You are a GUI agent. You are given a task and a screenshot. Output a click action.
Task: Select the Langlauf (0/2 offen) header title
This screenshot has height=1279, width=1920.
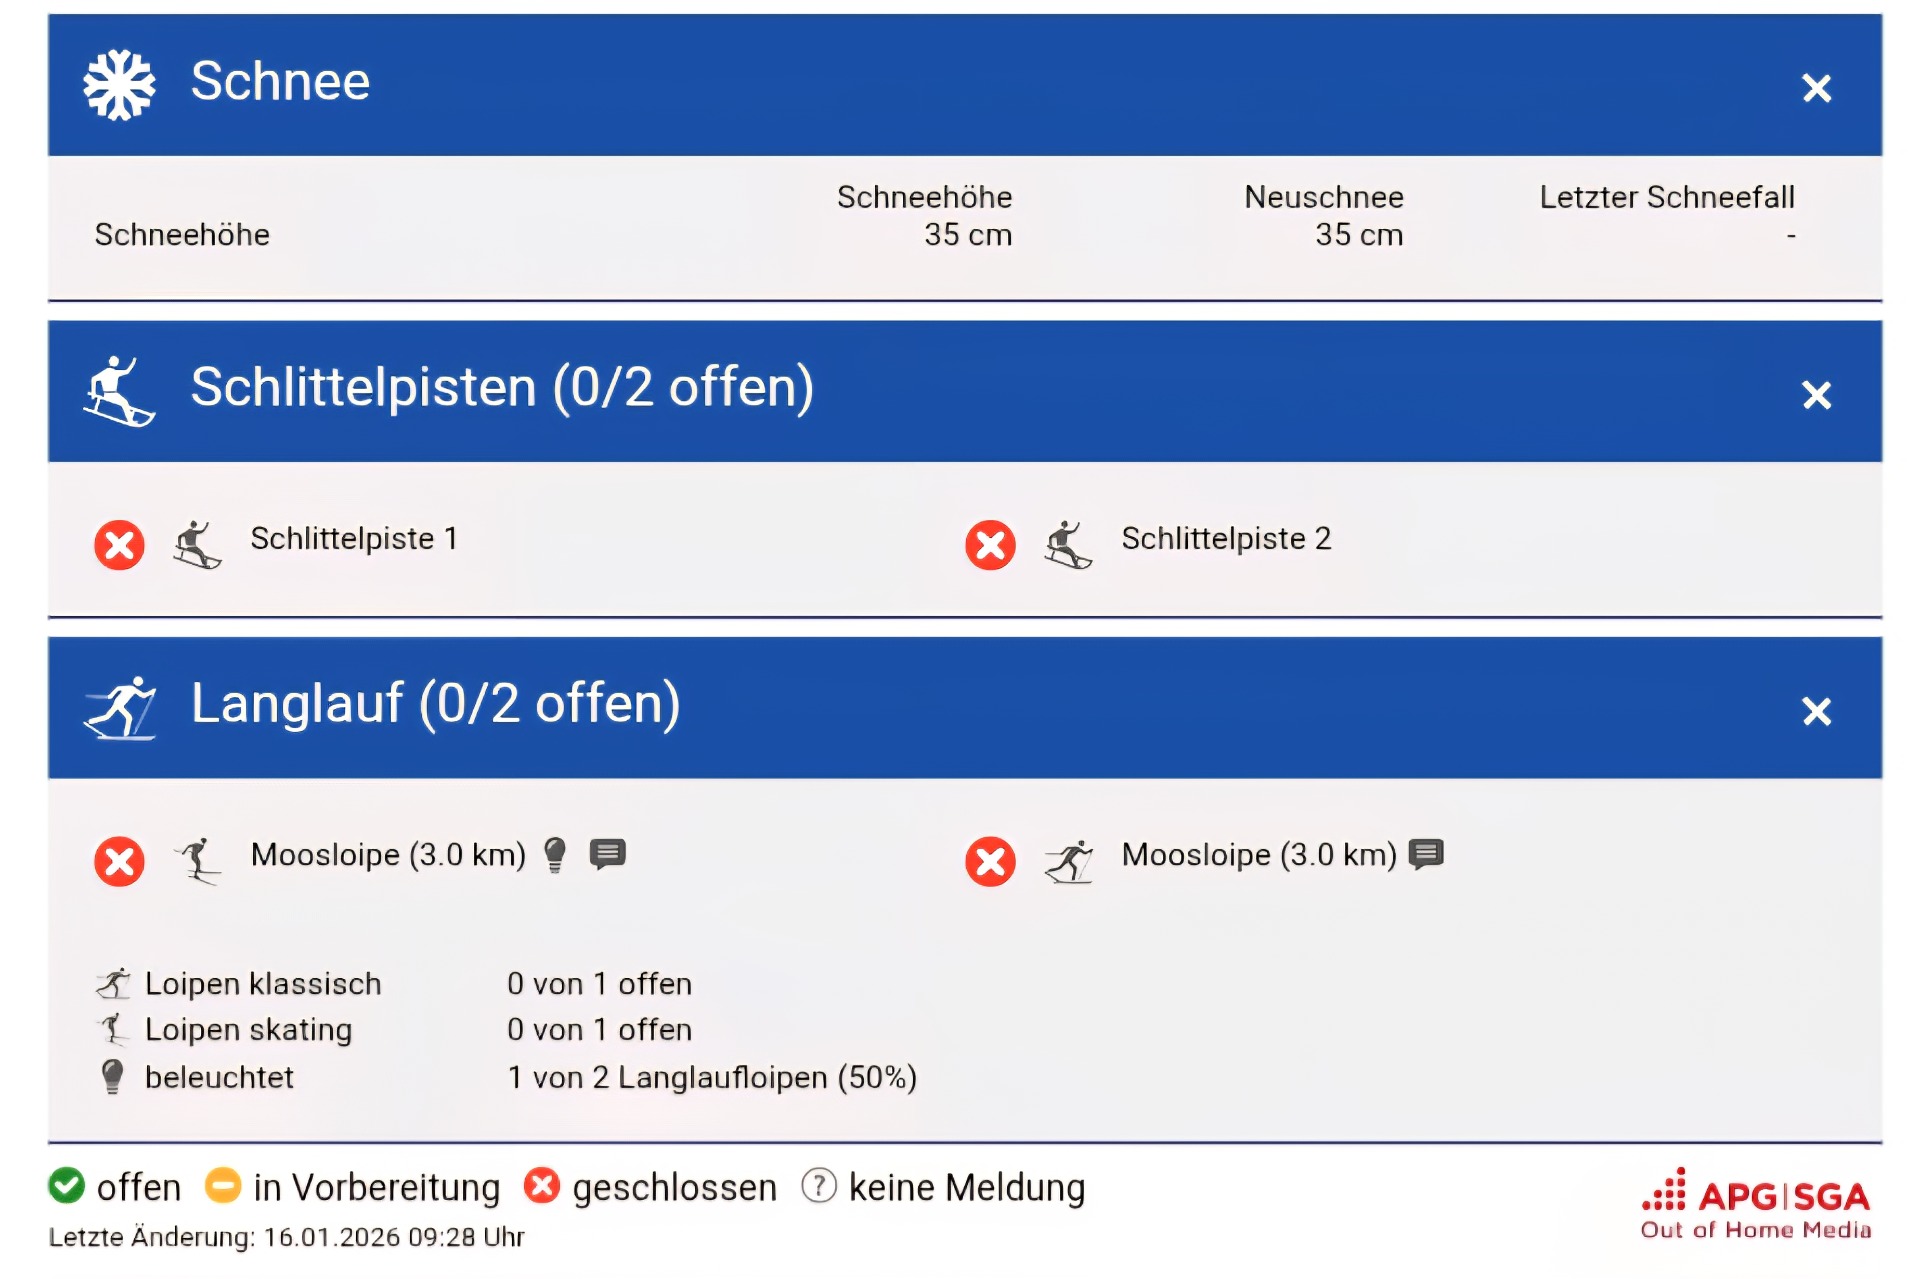click(435, 703)
